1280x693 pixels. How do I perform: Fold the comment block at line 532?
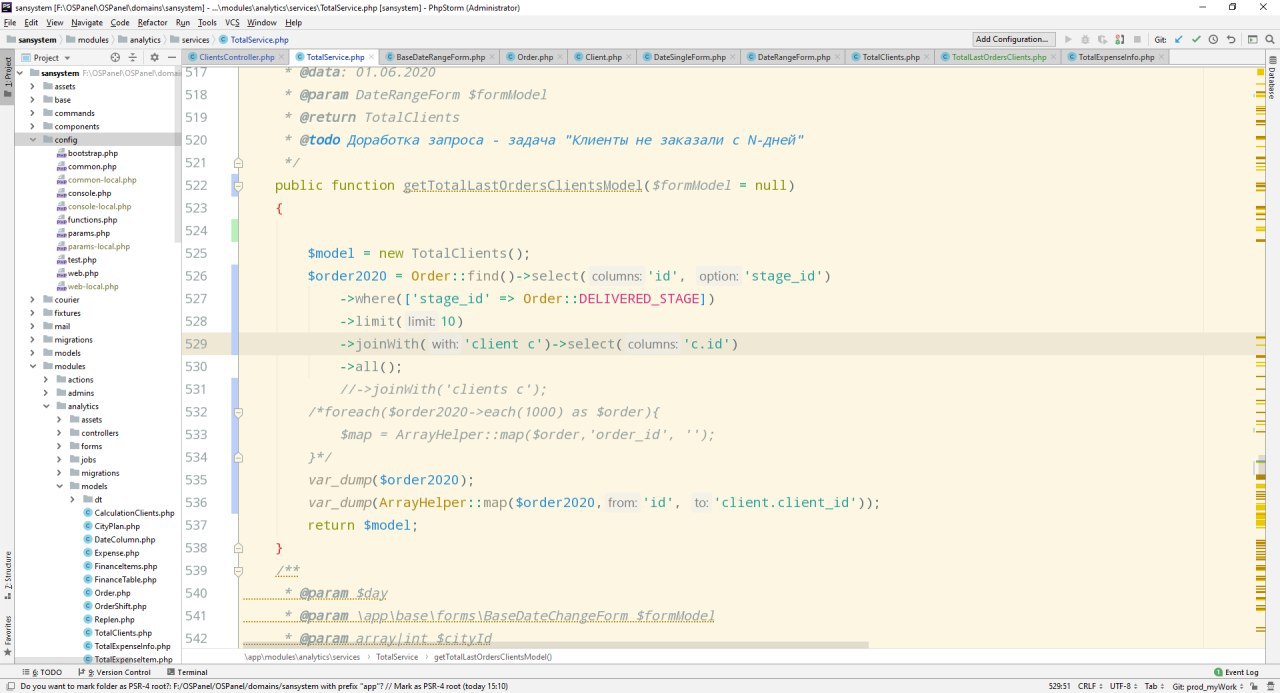pos(238,412)
